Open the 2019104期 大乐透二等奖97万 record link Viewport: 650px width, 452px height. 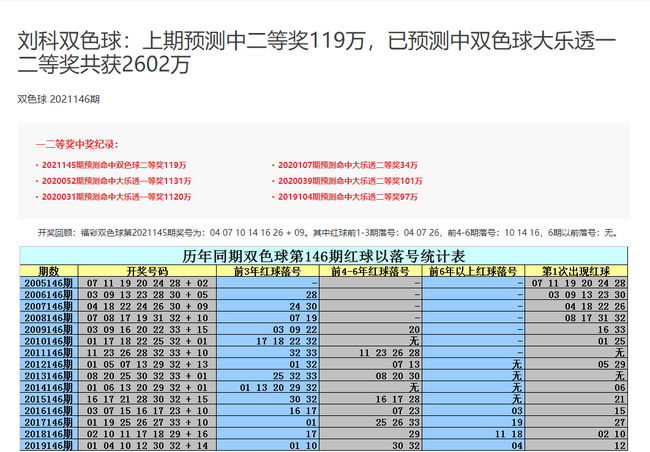348,197
